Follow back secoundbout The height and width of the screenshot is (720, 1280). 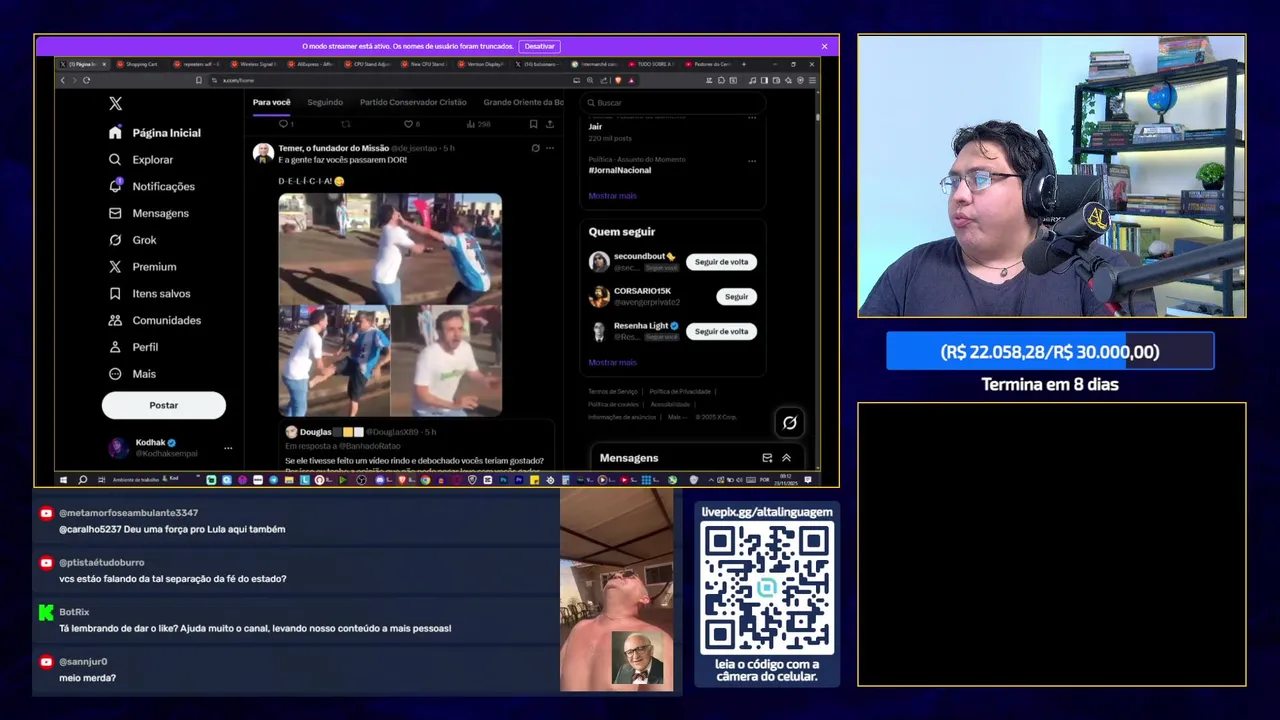[x=721, y=262]
